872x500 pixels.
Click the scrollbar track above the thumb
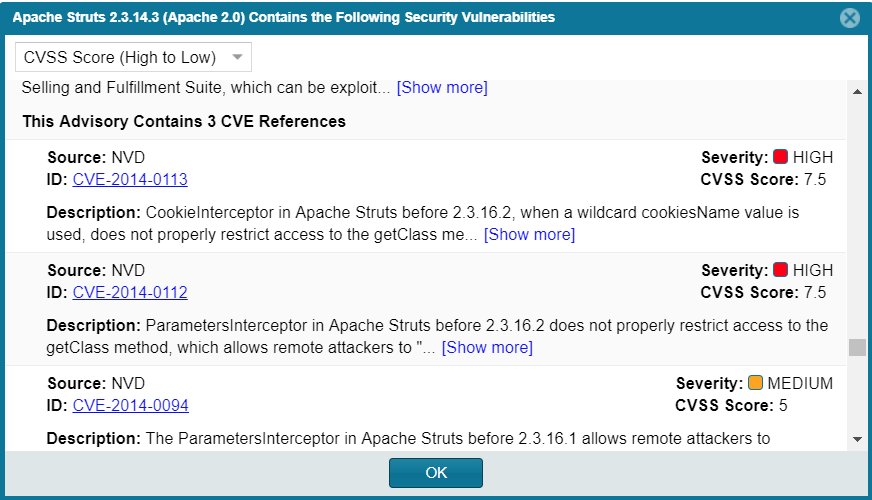tap(857, 219)
